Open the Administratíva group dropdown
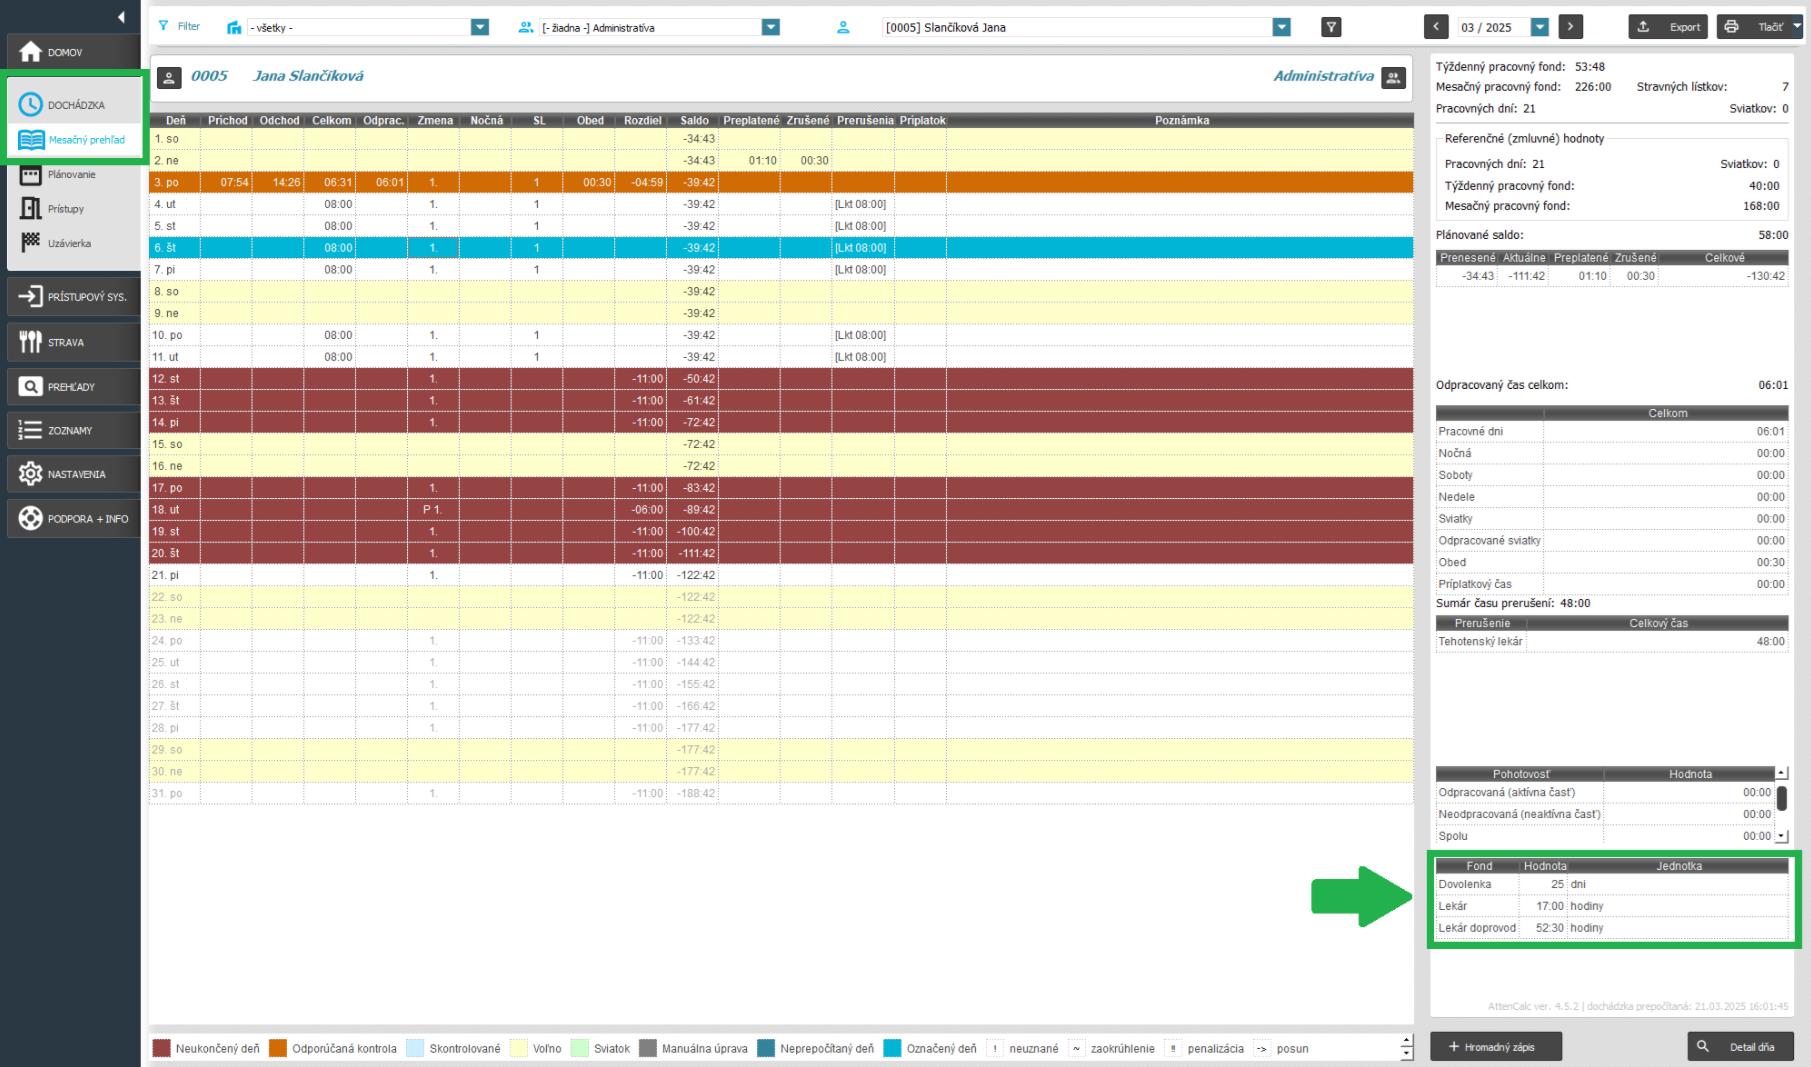 click(770, 28)
